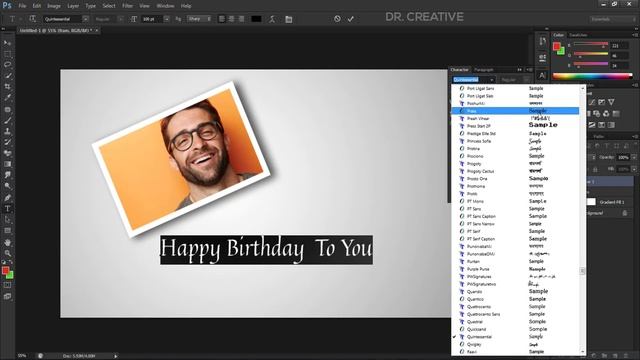Commit current text edits checkmark

(351, 19)
